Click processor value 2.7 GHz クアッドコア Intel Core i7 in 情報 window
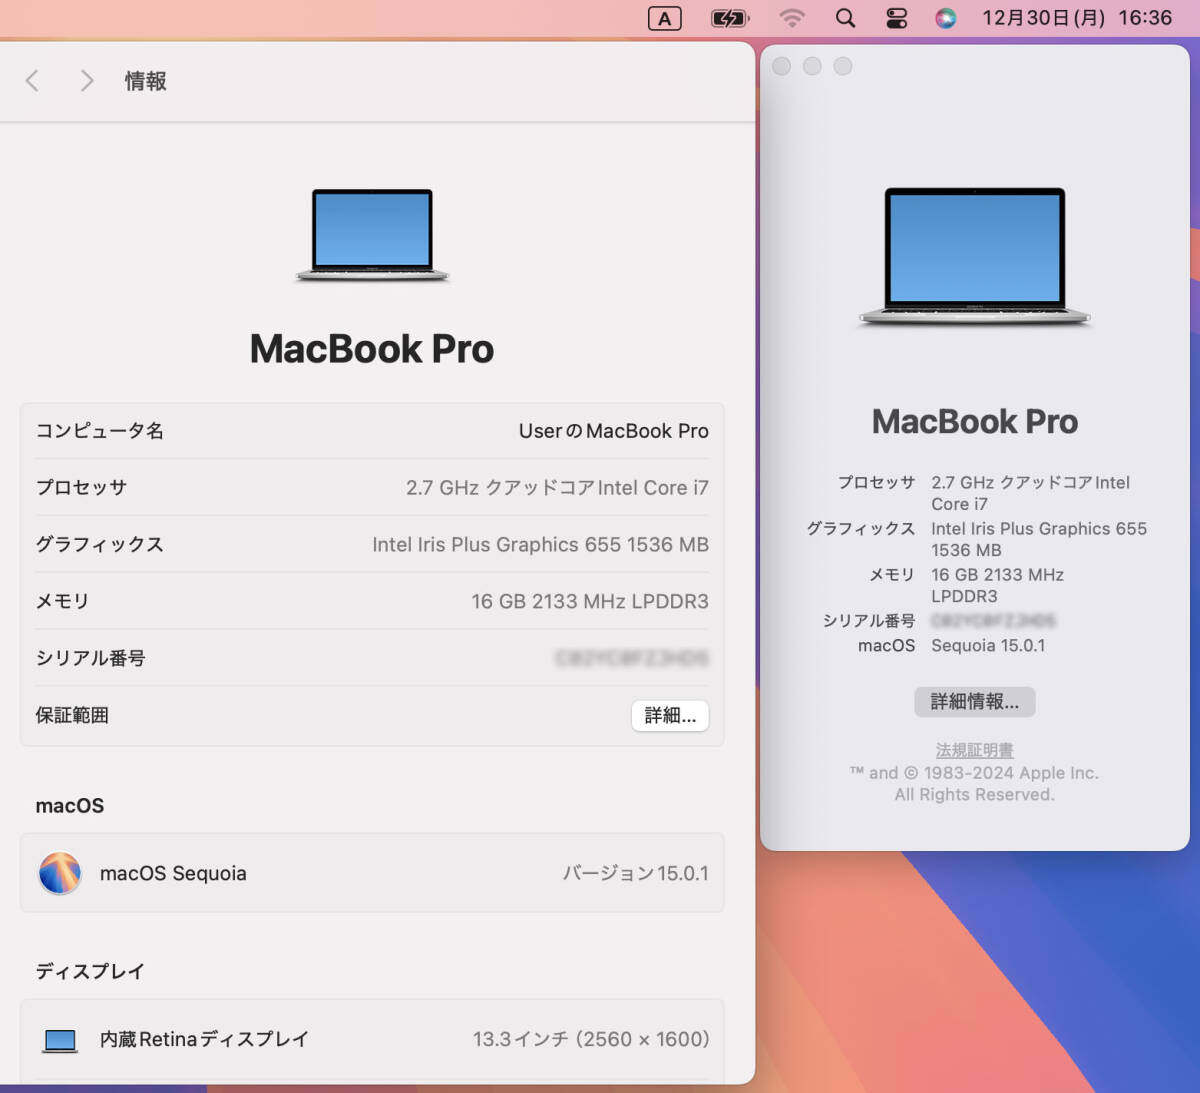This screenshot has height=1093, width=1200. click(x=557, y=488)
